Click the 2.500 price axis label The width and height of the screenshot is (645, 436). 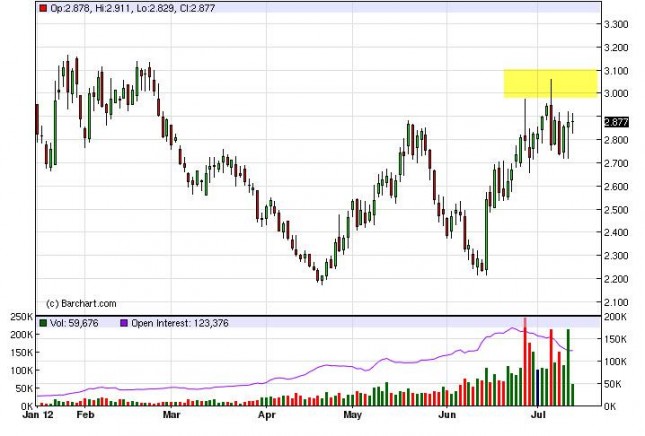(616, 210)
